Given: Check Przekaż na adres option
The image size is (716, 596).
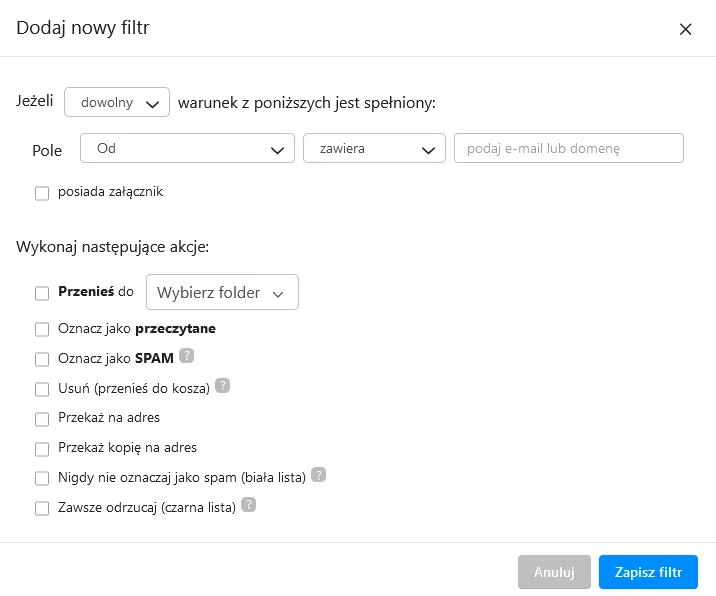Looking at the screenshot, I should click(x=42, y=419).
